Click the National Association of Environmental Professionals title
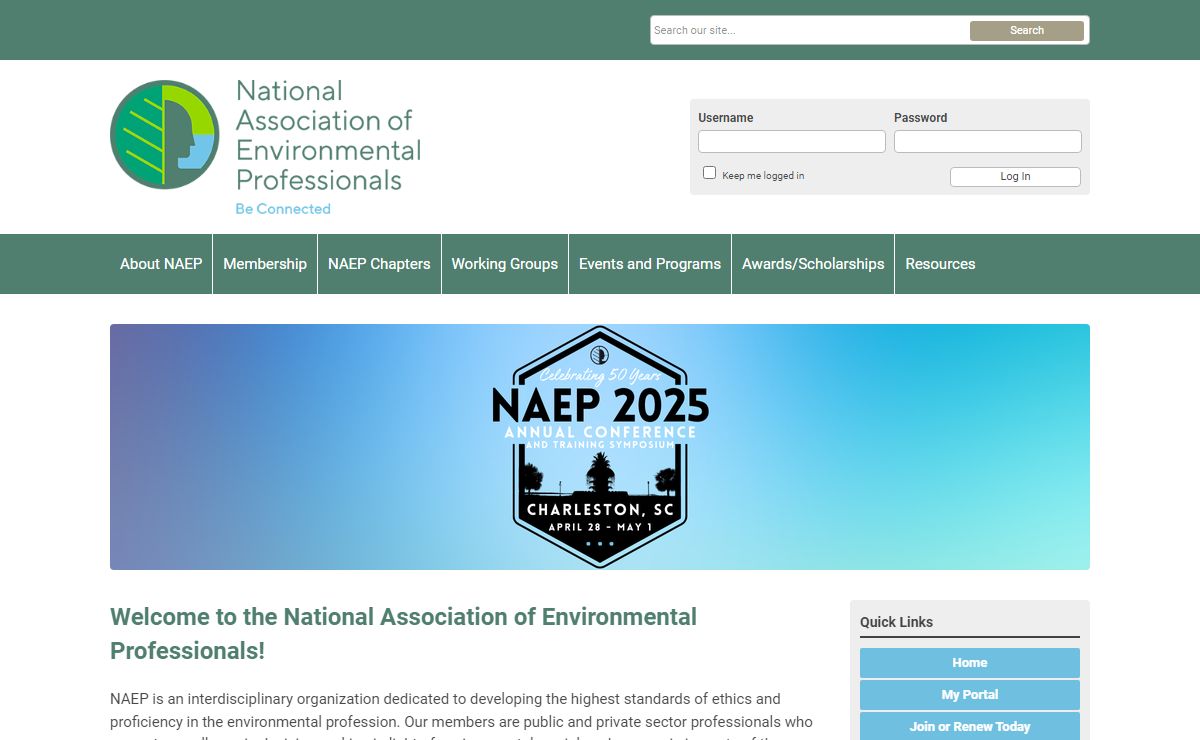 click(x=328, y=135)
